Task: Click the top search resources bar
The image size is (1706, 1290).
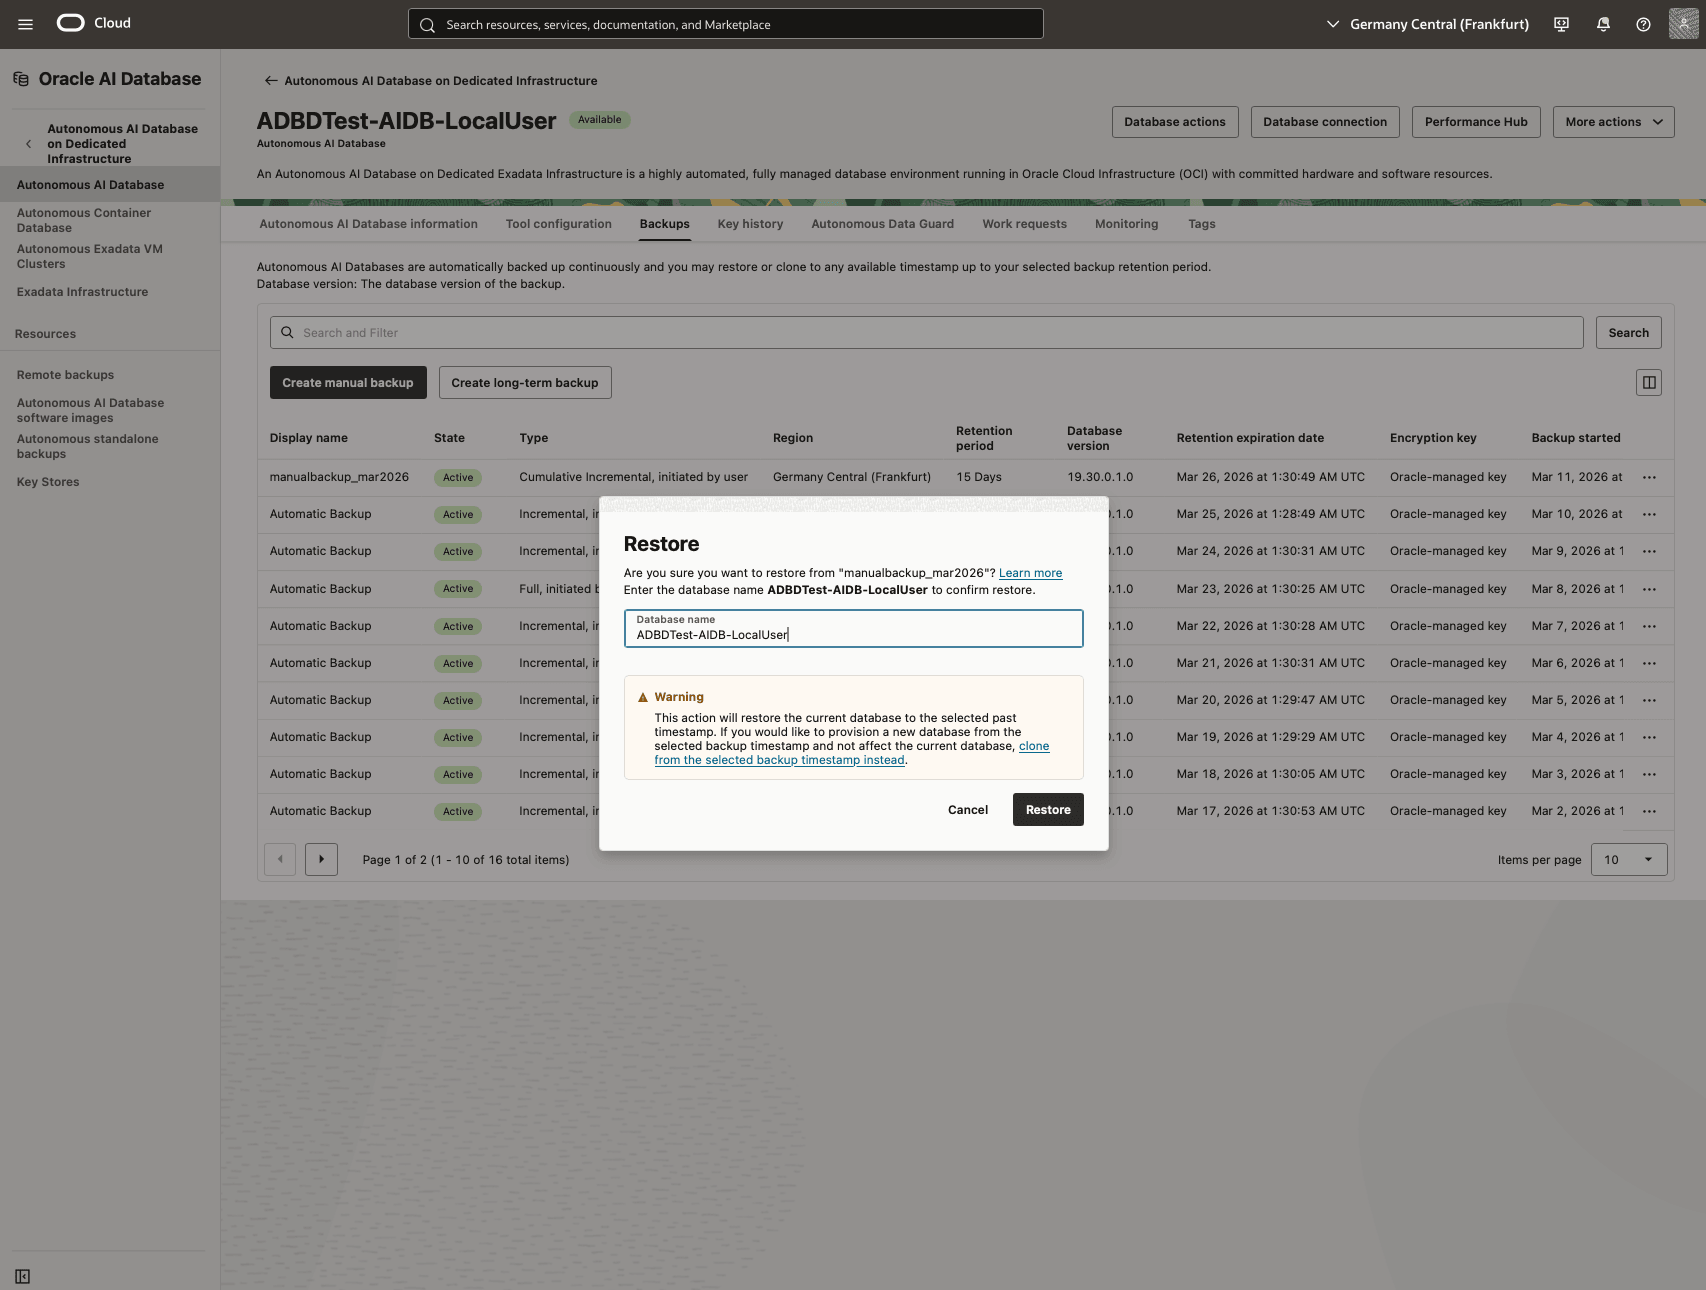Action: tap(725, 24)
